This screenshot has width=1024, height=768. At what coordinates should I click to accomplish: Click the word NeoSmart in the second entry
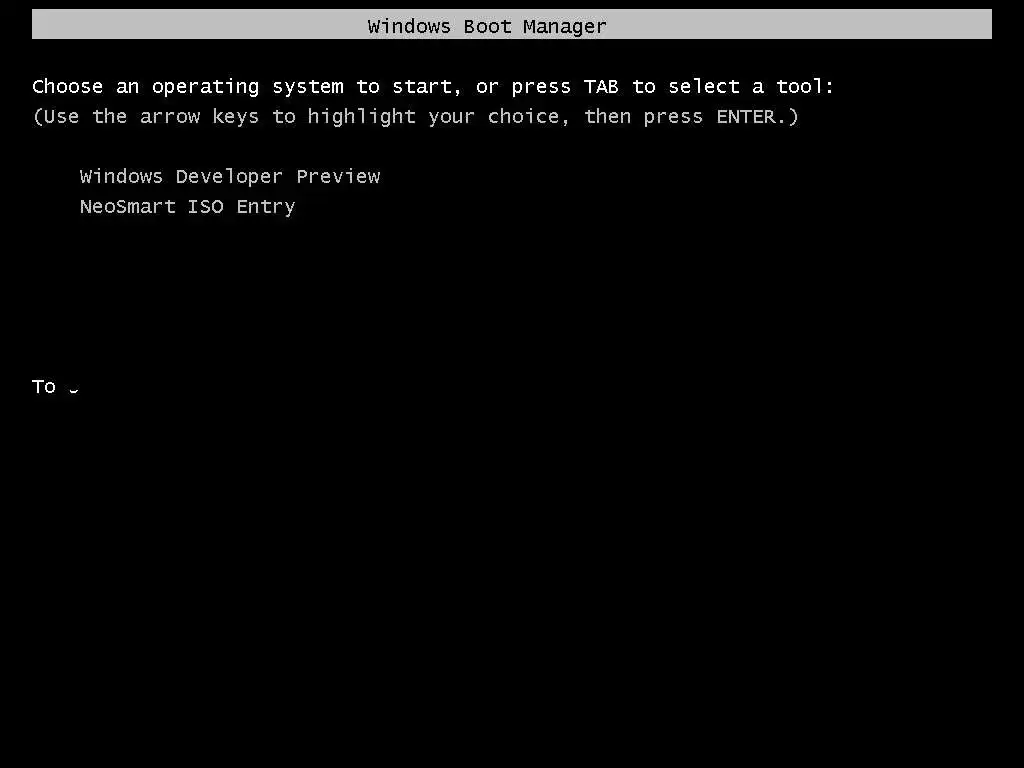[x=128, y=206]
